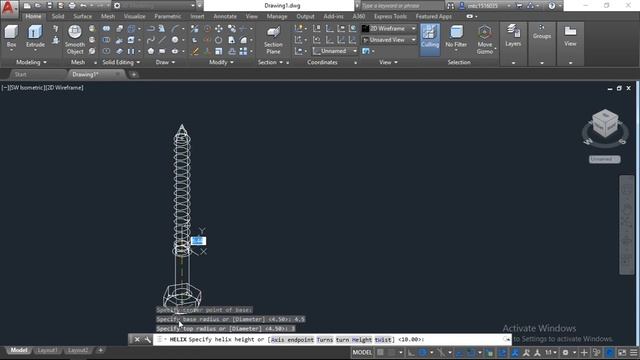
Task: Toggle polar tracking in status bar
Action: point(423,352)
